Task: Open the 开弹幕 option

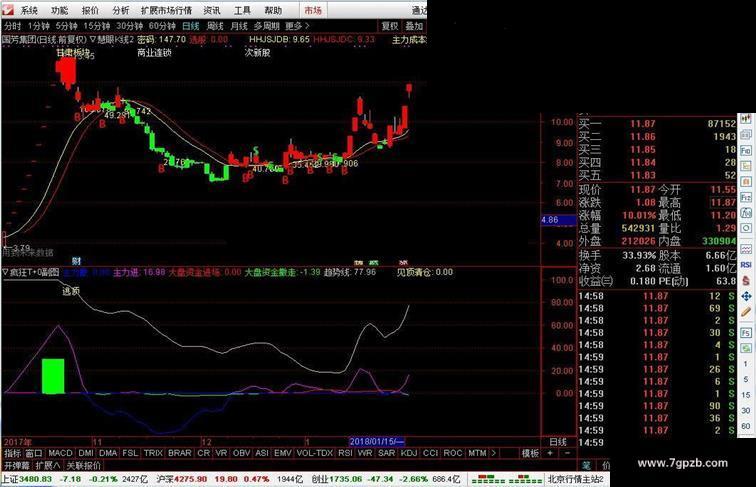Action: (17, 466)
